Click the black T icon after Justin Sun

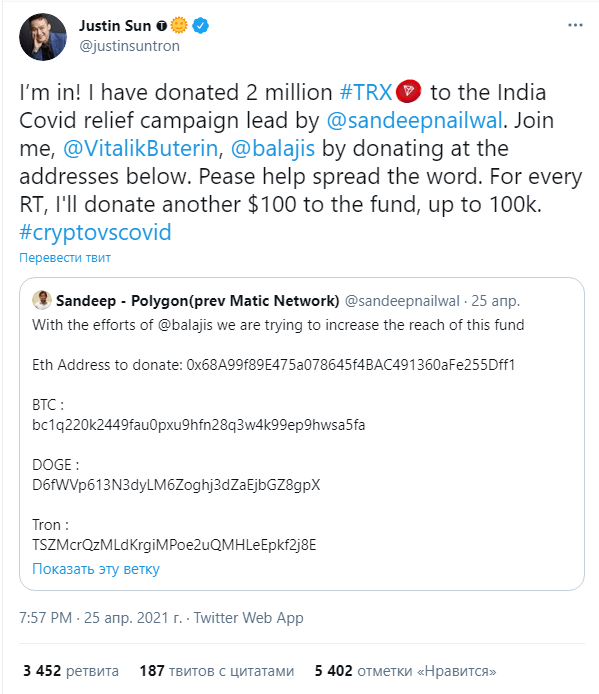[x=162, y=26]
